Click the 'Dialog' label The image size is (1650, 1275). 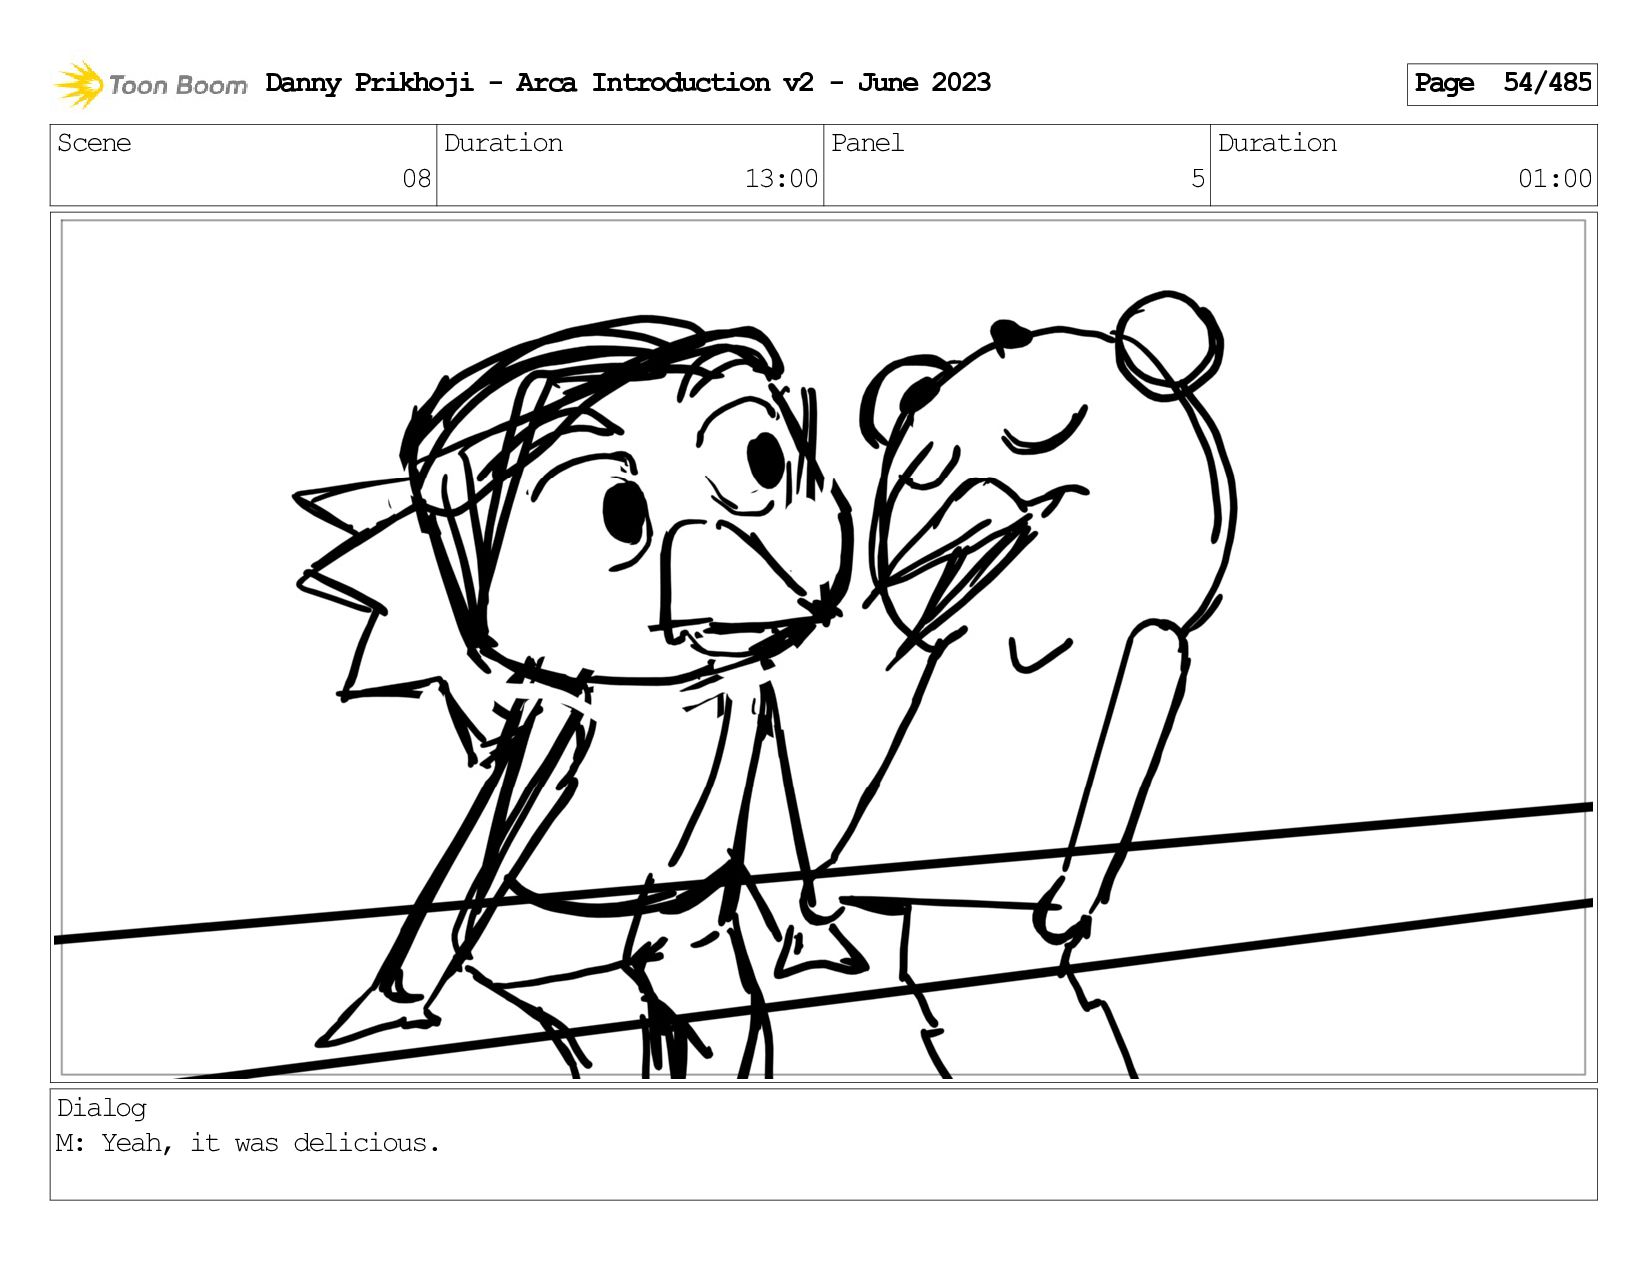[102, 1108]
